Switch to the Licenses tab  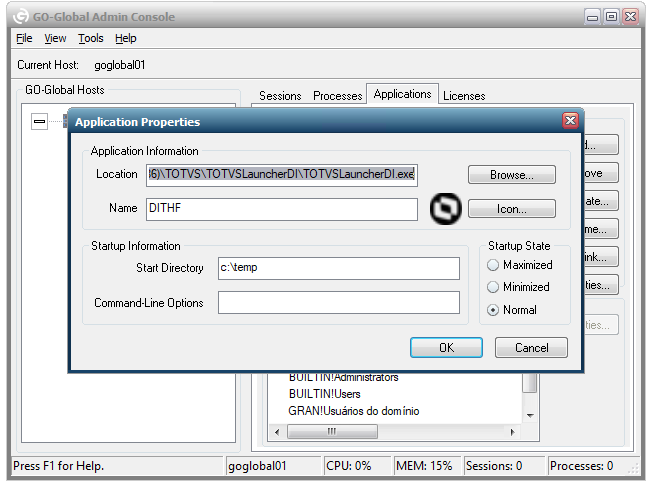pyautogui.click(x=464, y=96)
